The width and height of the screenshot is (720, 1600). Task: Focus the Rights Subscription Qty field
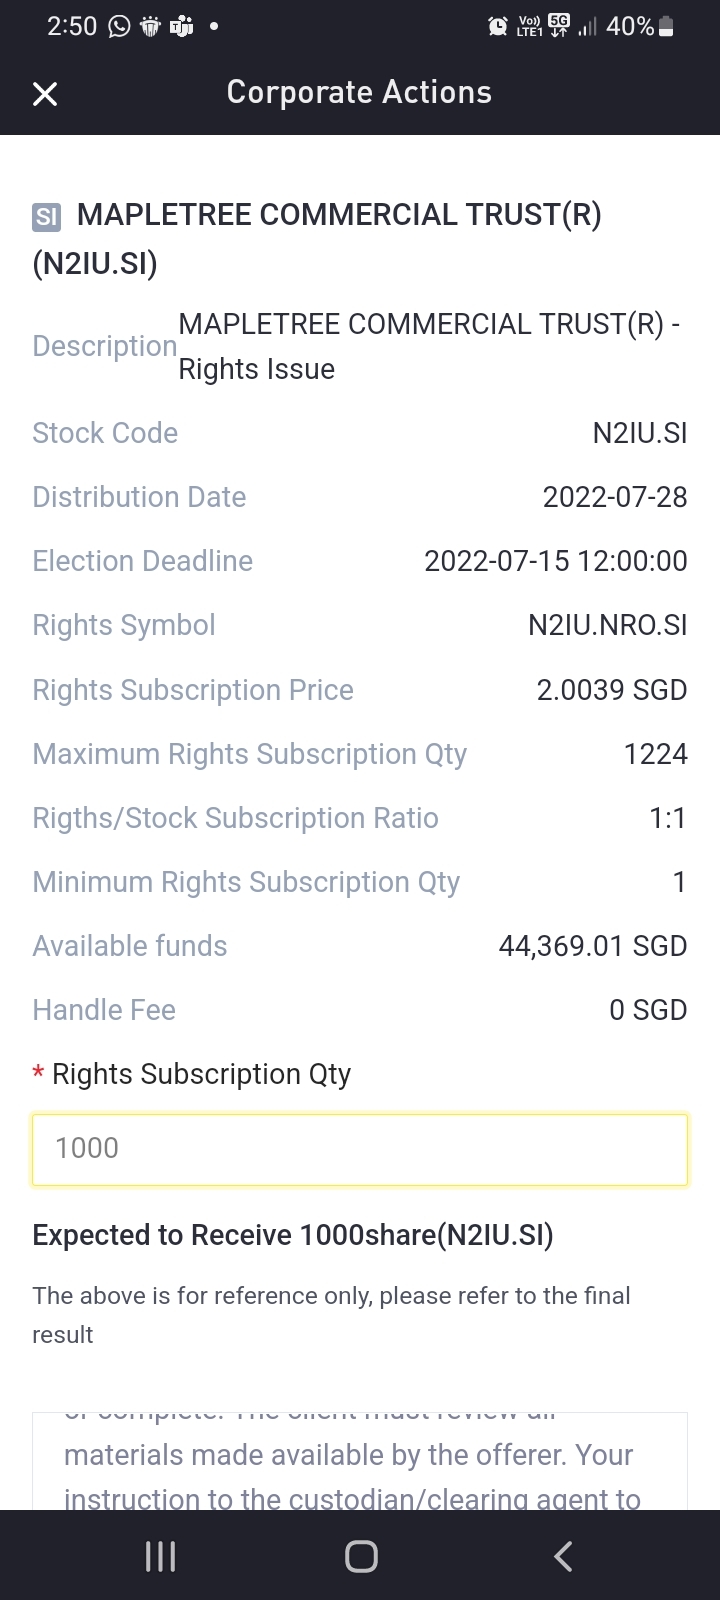coord(360,1149)
